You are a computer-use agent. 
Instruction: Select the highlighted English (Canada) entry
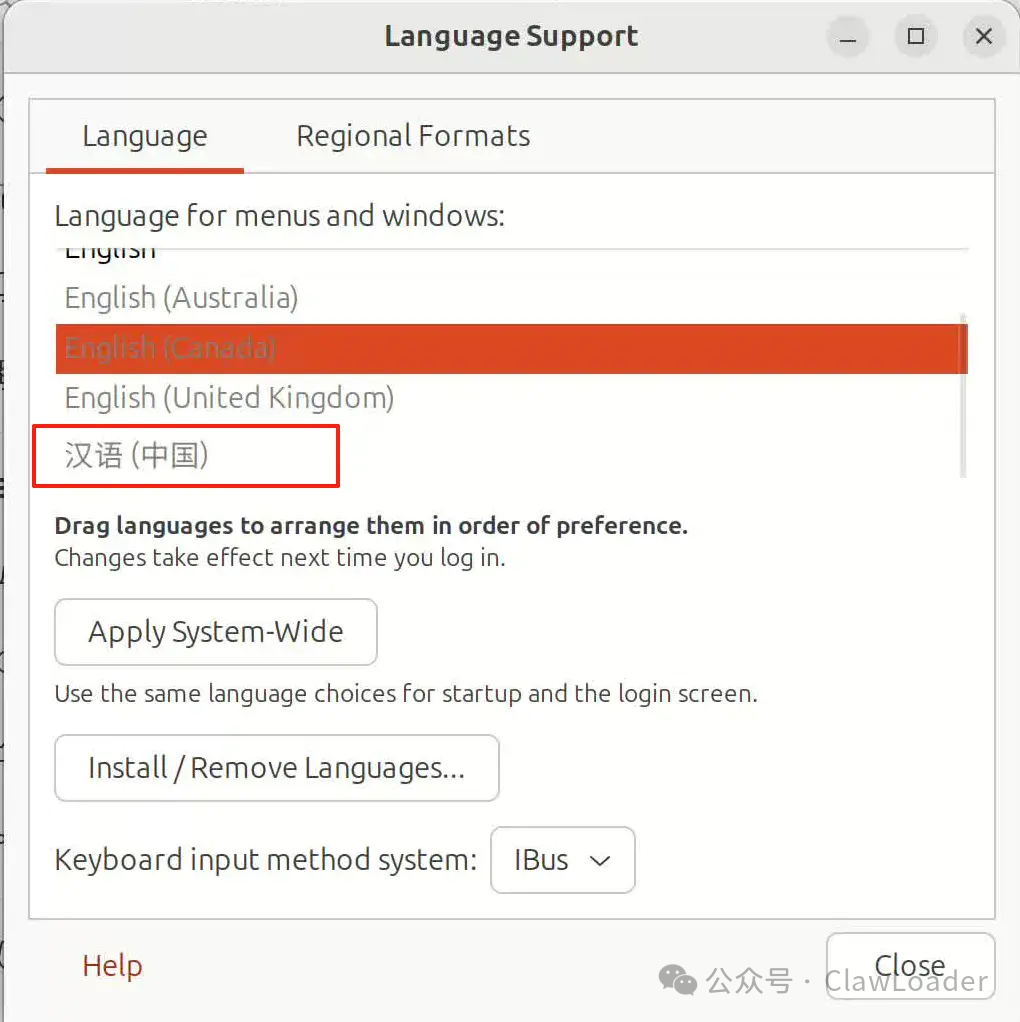512,349
